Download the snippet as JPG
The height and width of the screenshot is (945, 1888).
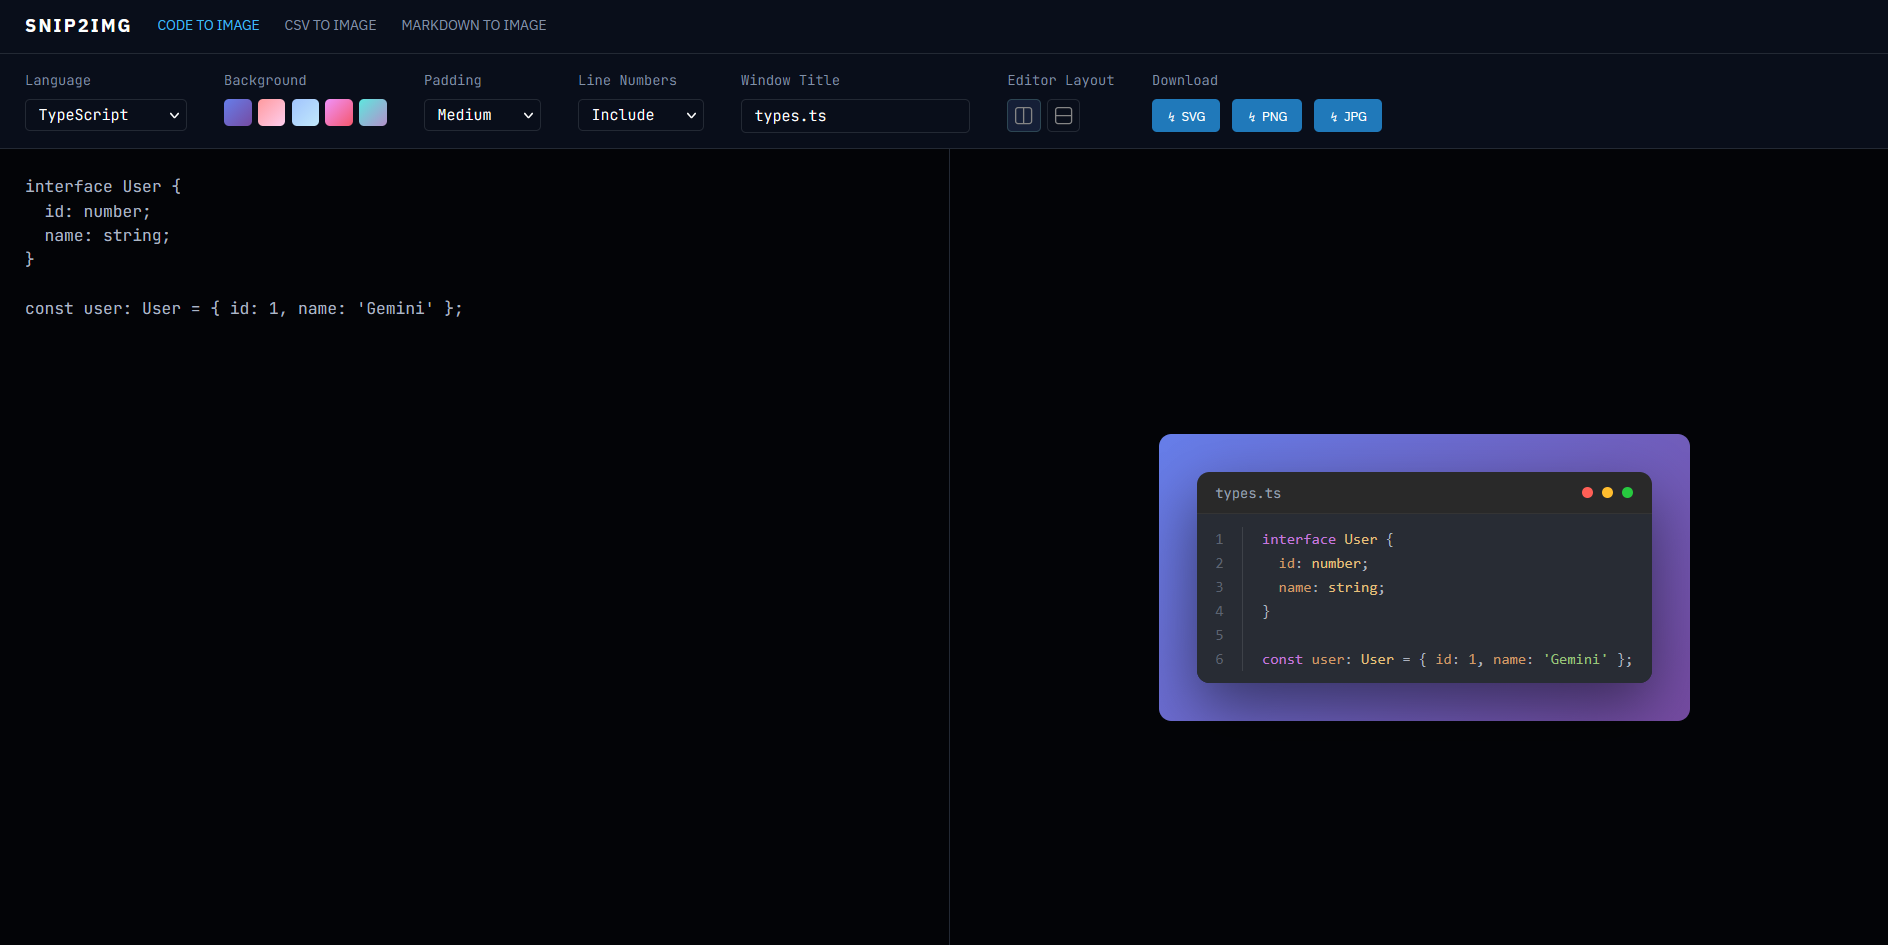point(1347,116)
